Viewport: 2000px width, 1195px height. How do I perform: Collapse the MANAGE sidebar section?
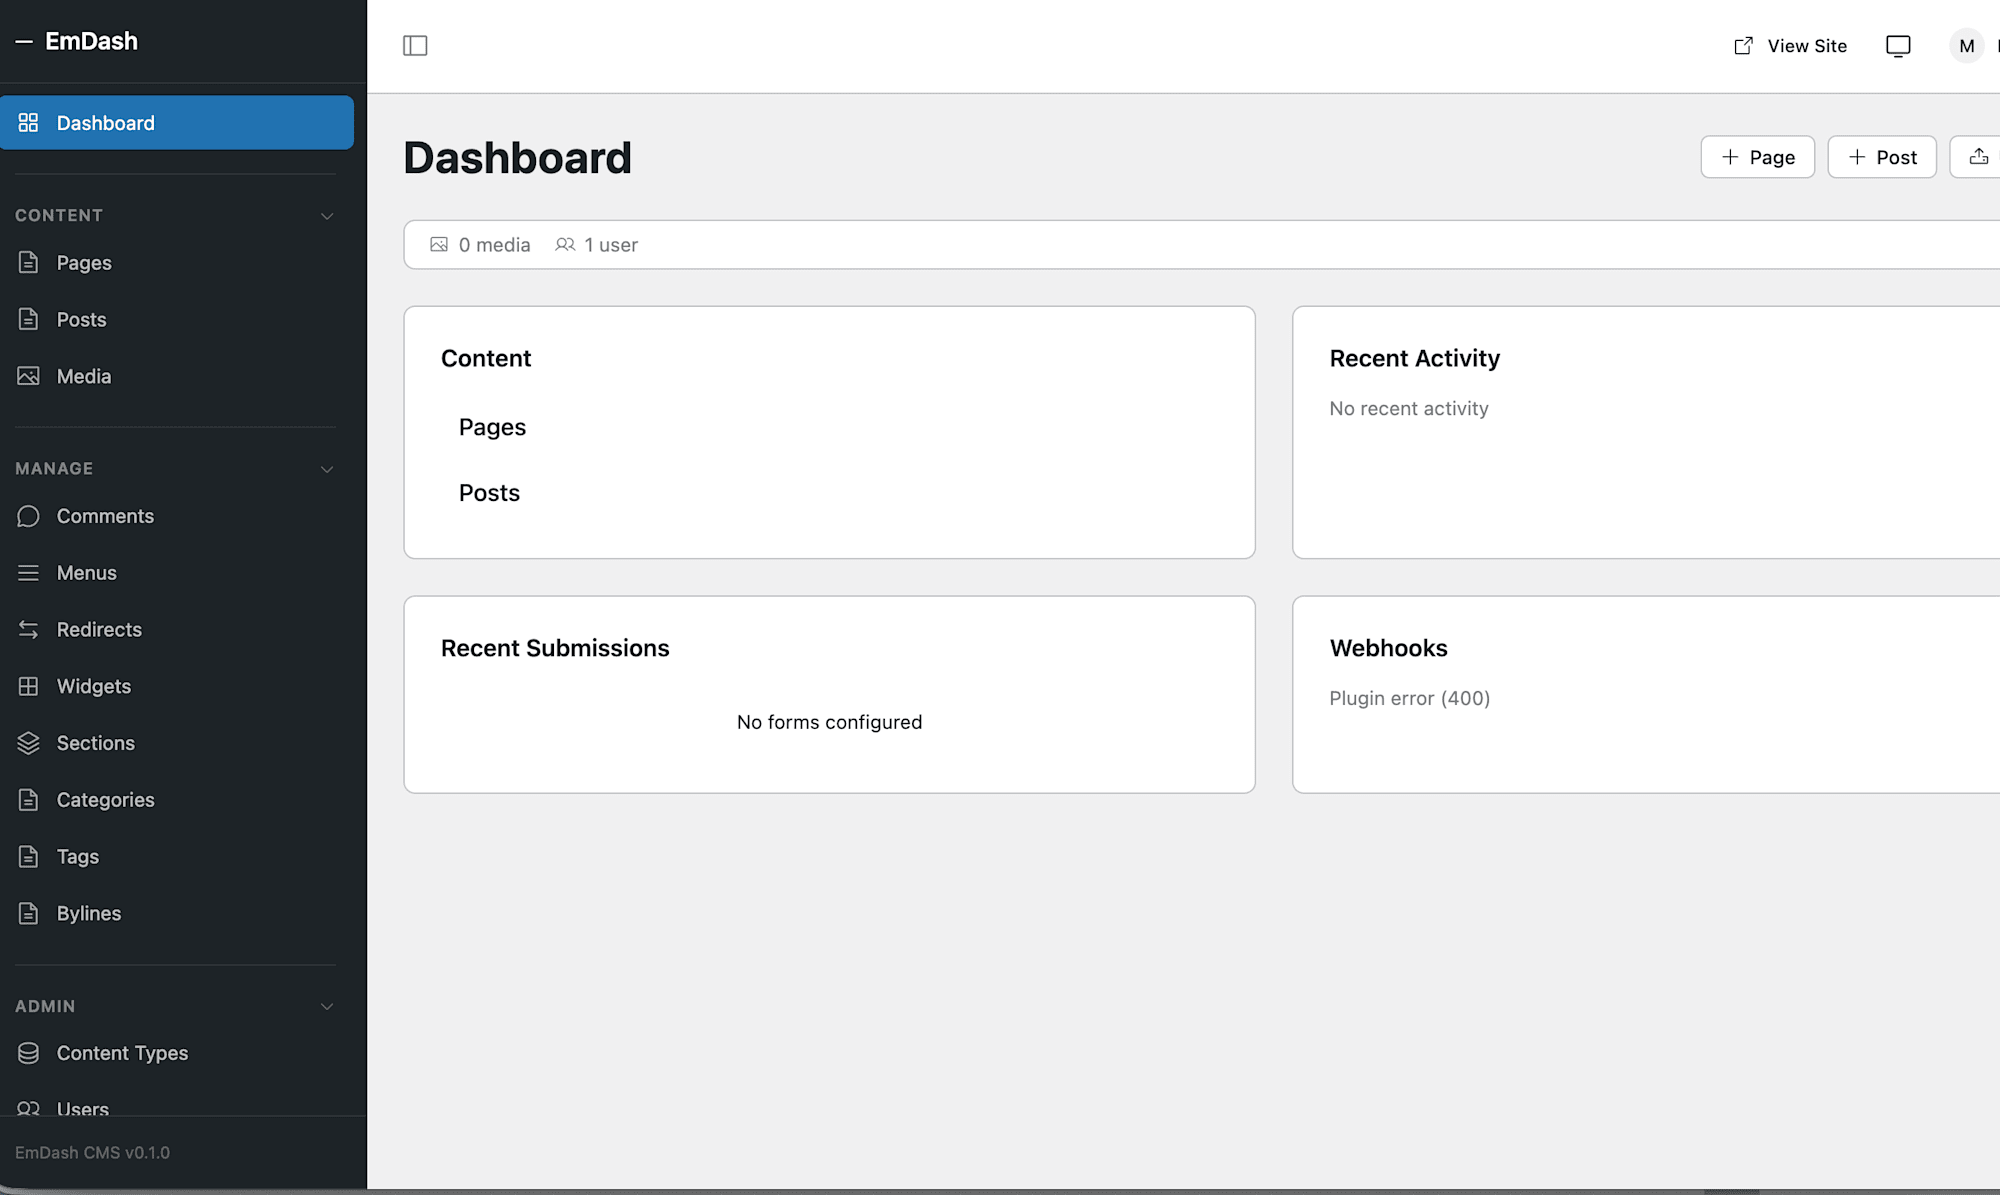coord(326,469)
